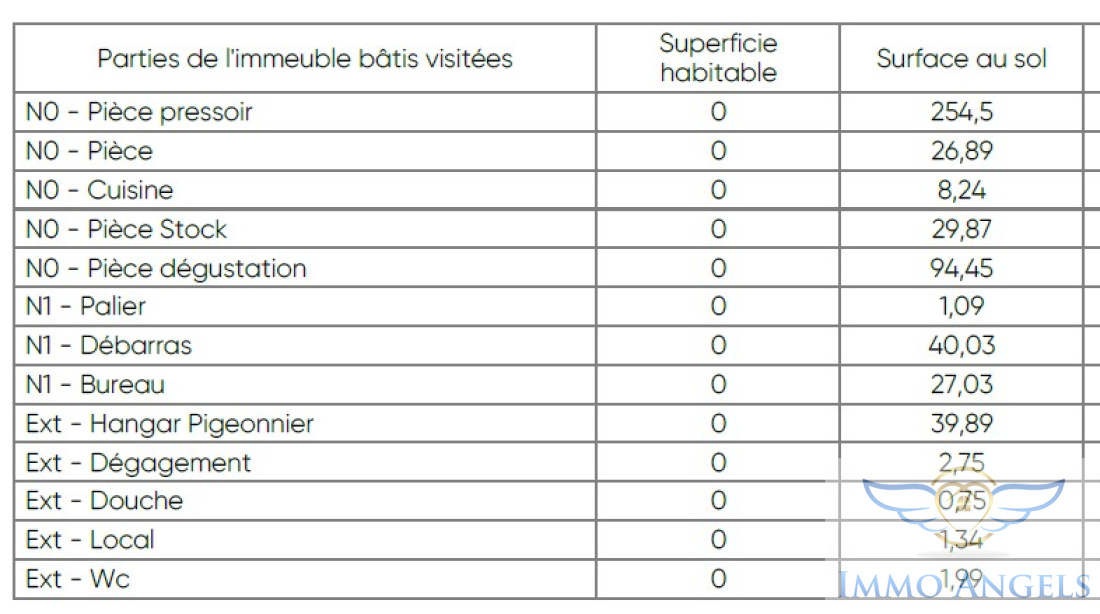Viewport: 1100px width, 614px height.
Task: Click the 'N0 - Cuisine' row label
Action: (99, 189)
